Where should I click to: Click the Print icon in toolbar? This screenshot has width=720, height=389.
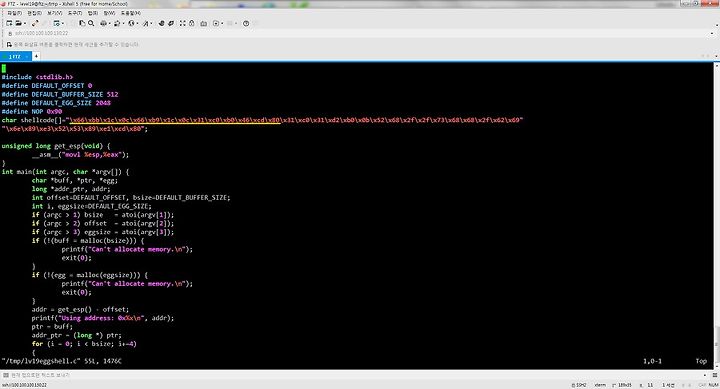coord(103,23)
